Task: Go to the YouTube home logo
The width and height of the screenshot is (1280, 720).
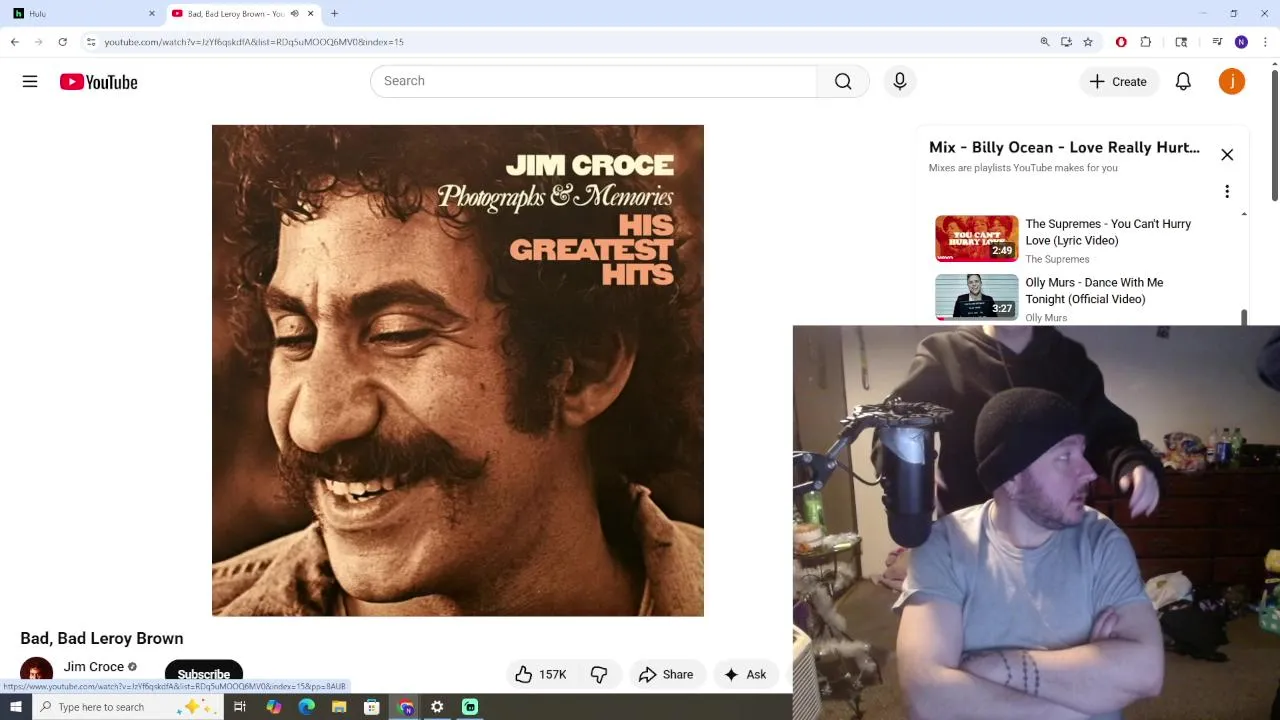Action: click(x=98, y=82)
